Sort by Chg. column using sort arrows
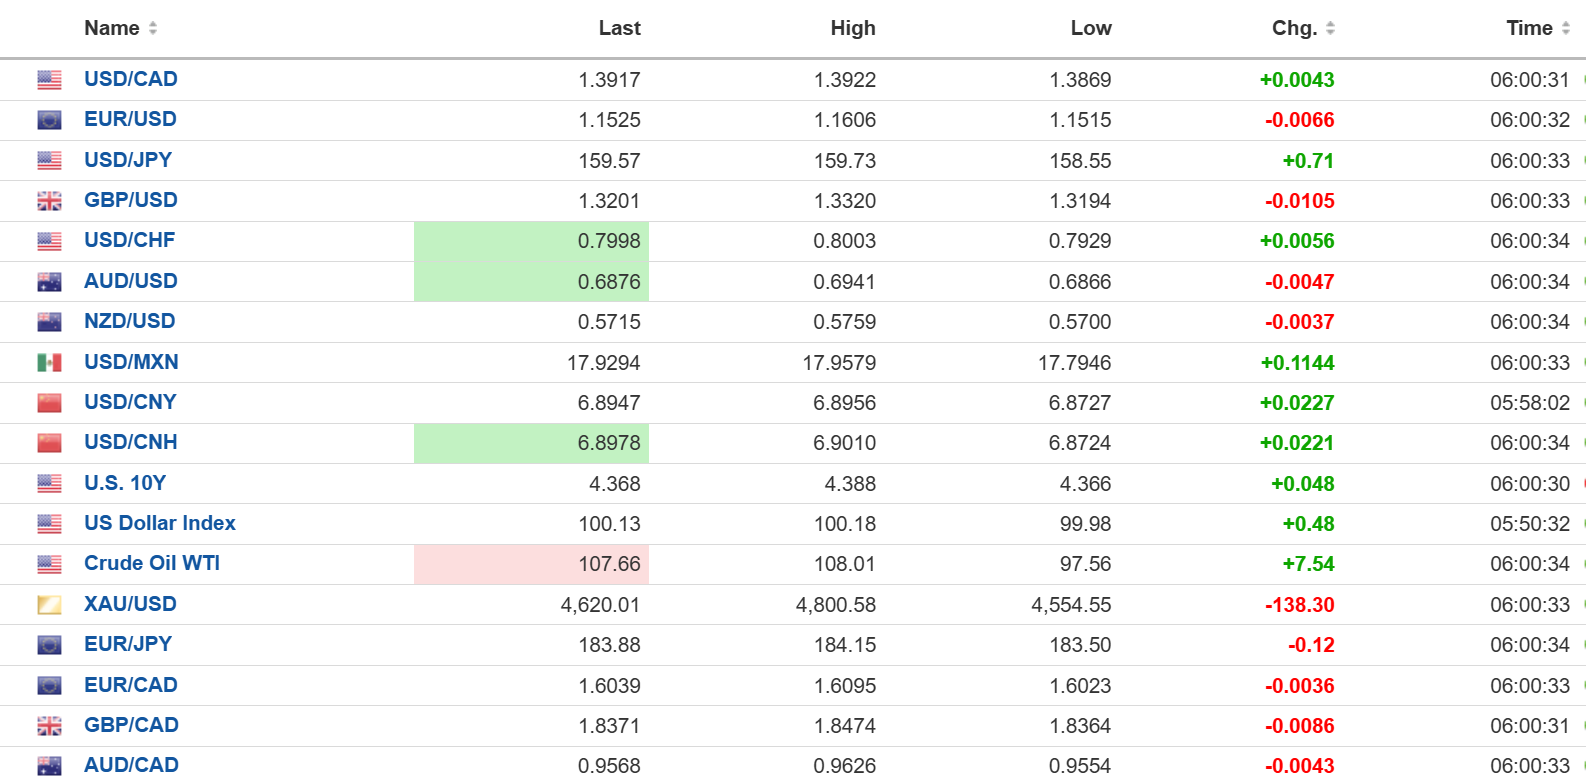Viewport: 1586px width, 783px height. [1330, 28]
